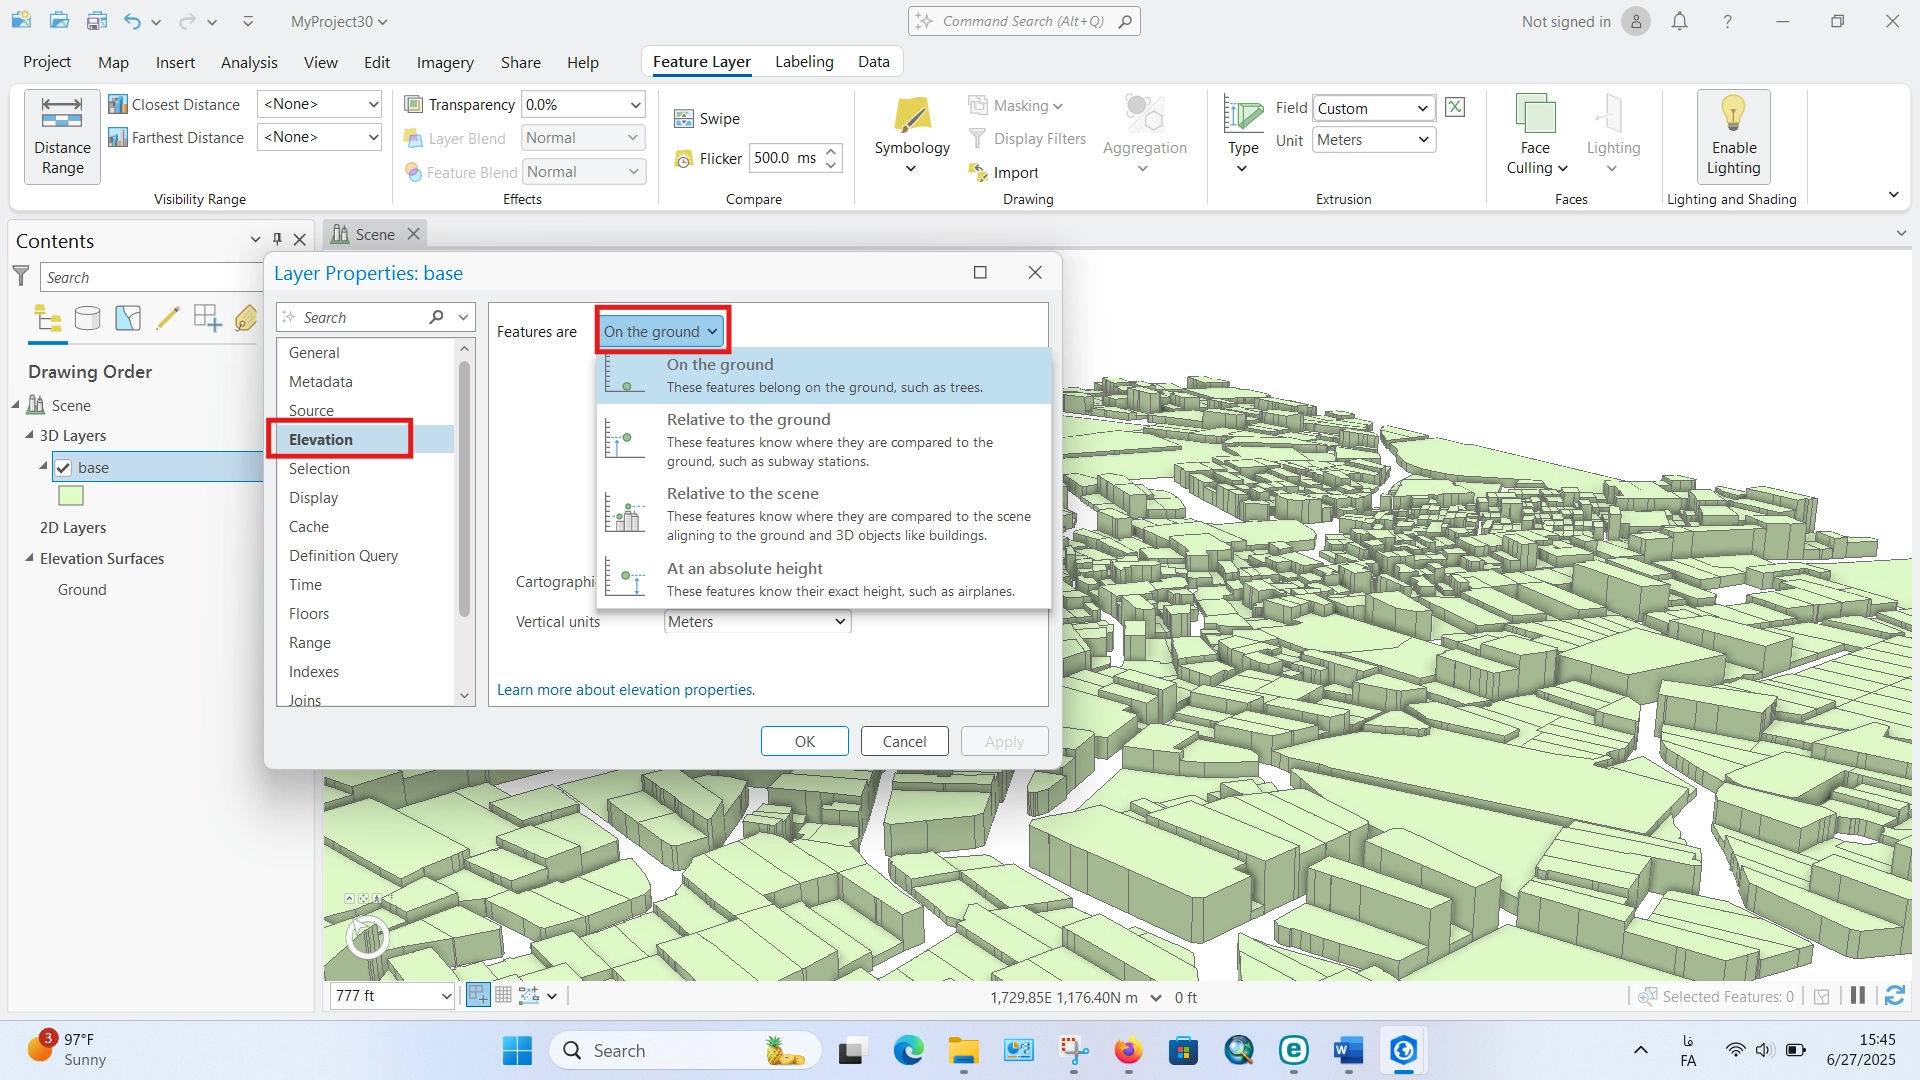Click the Contents filter funnel icon

coord(21,276)
